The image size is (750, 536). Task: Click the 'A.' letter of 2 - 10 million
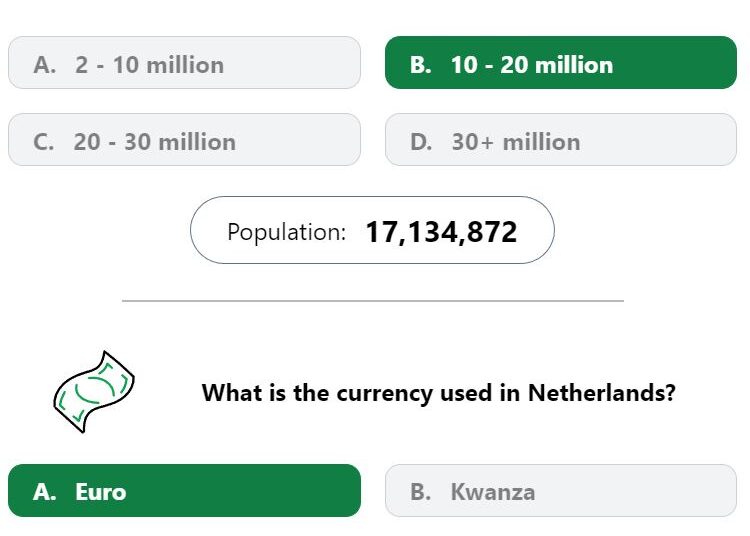[x=44, y=65]
